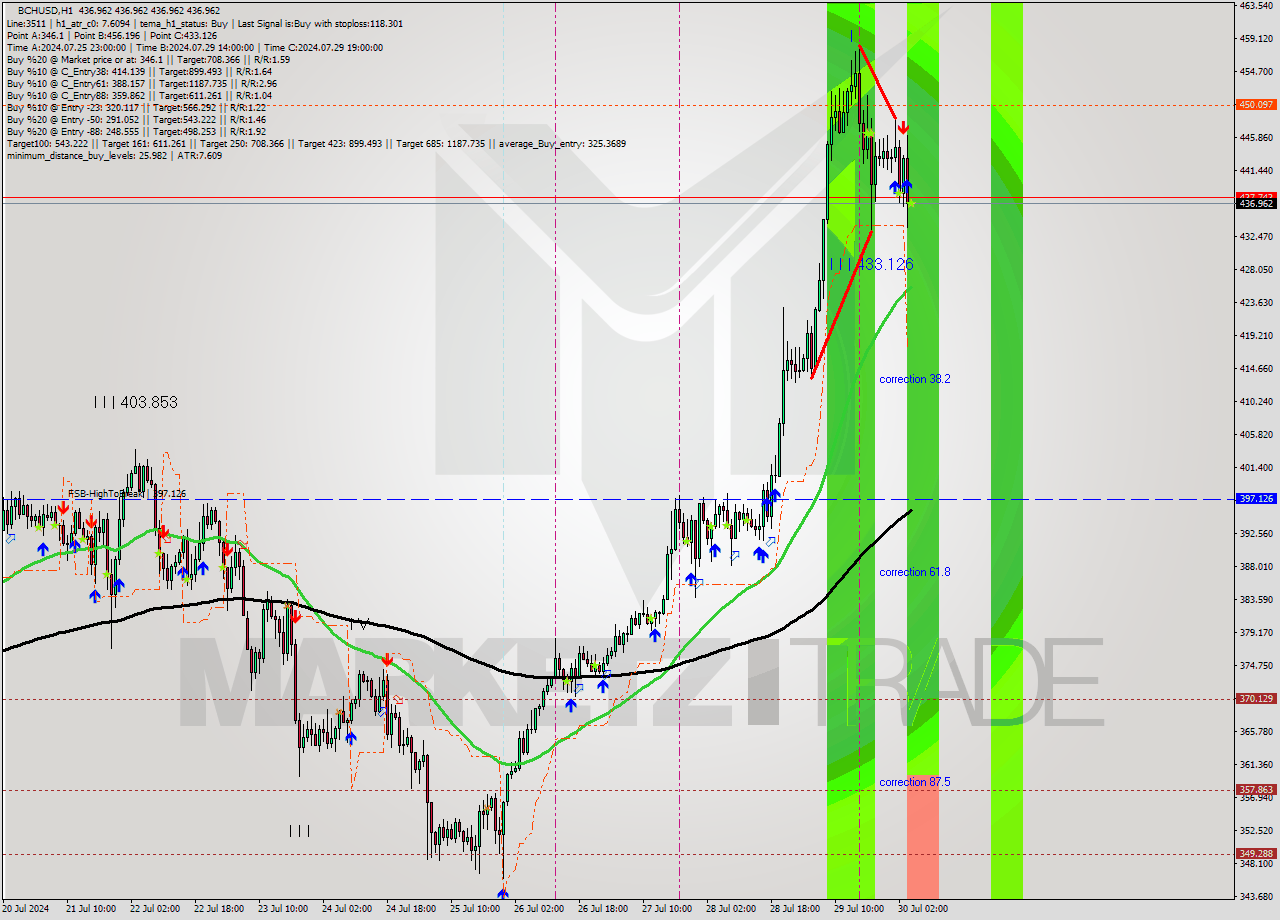Click the red 349.288 price tag
1280x920 pixels.
click(x=1256, y=853)
